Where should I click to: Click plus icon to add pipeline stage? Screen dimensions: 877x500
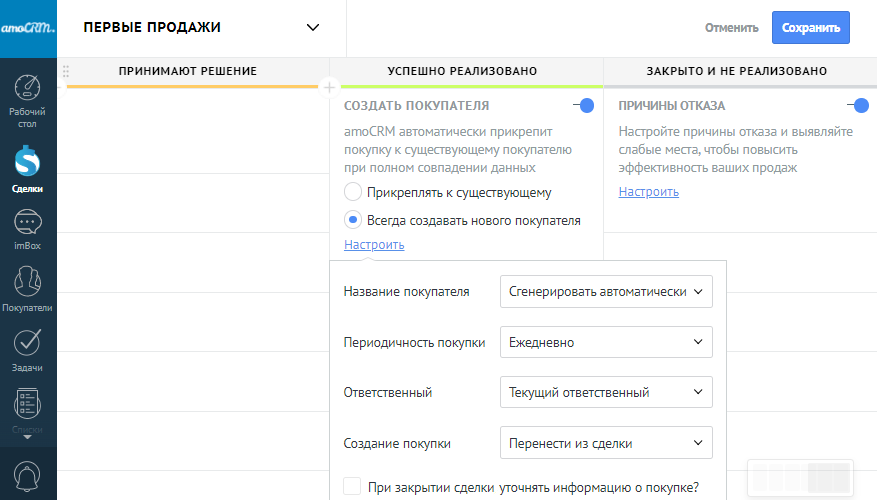pos(329,87)
